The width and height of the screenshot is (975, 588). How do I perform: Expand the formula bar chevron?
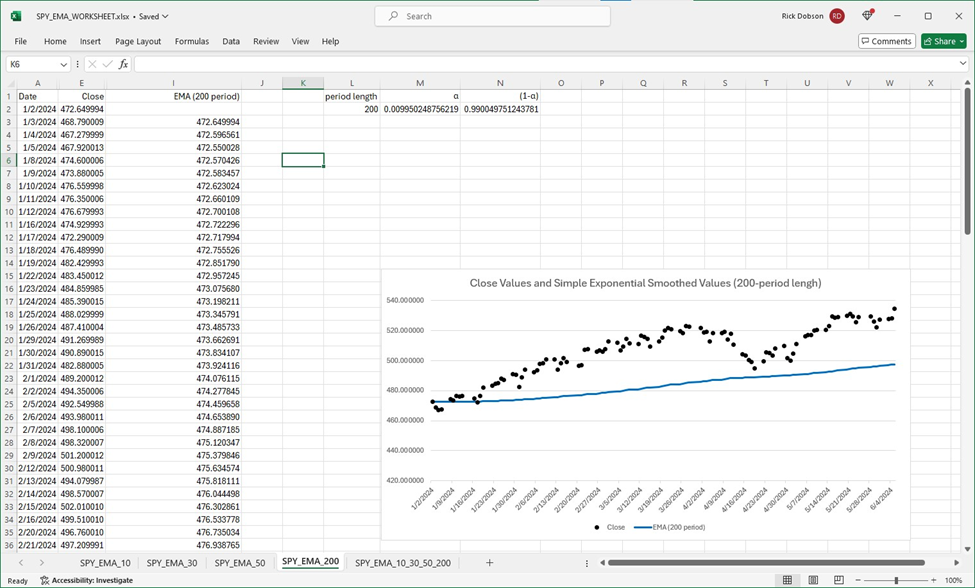(x=963, y=63)
